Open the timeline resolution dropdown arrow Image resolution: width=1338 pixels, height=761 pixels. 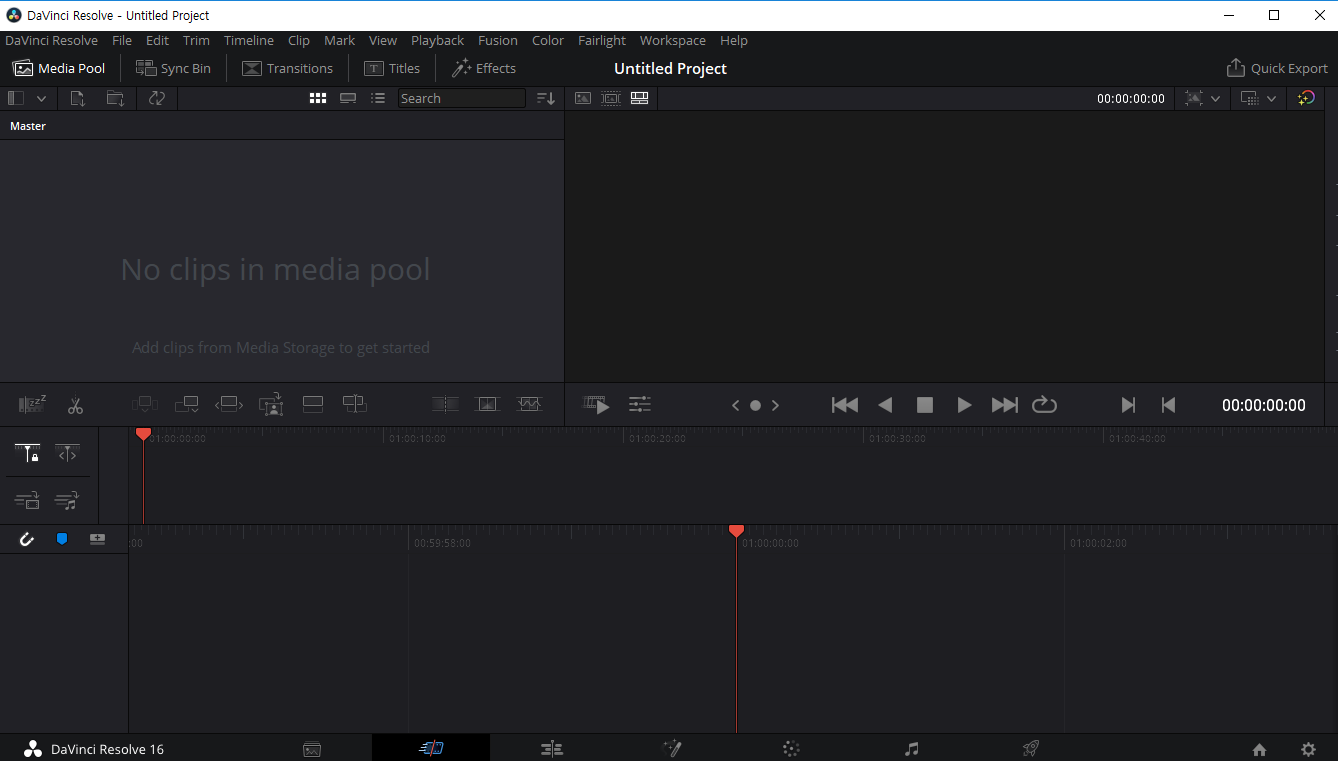click(1271, 98)
